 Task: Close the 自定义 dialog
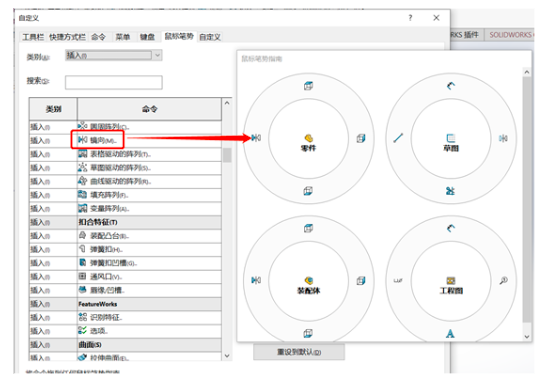436,18
